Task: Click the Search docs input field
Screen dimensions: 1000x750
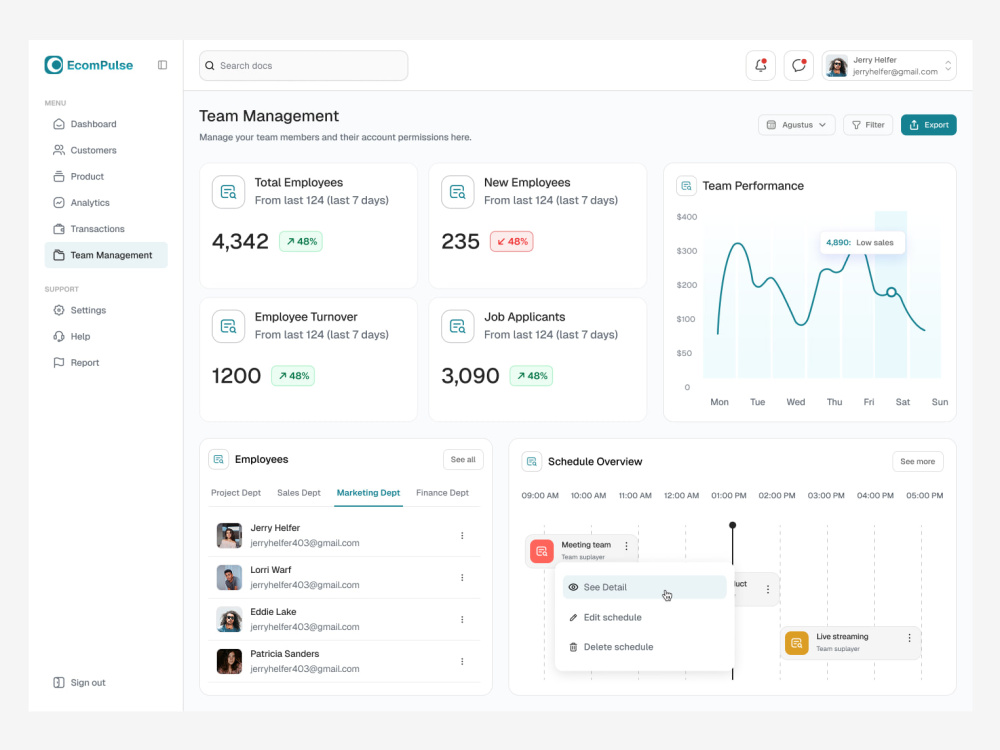Action: tap(304, 66)
